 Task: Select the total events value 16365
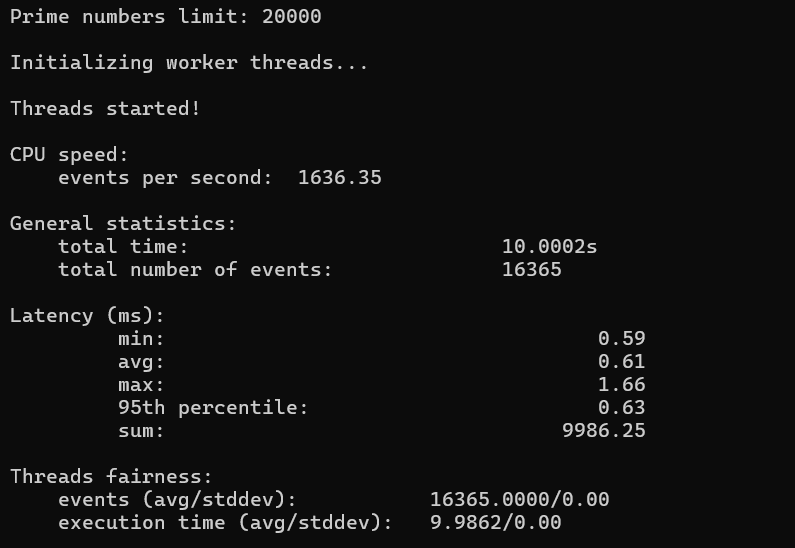click(532, 270)
